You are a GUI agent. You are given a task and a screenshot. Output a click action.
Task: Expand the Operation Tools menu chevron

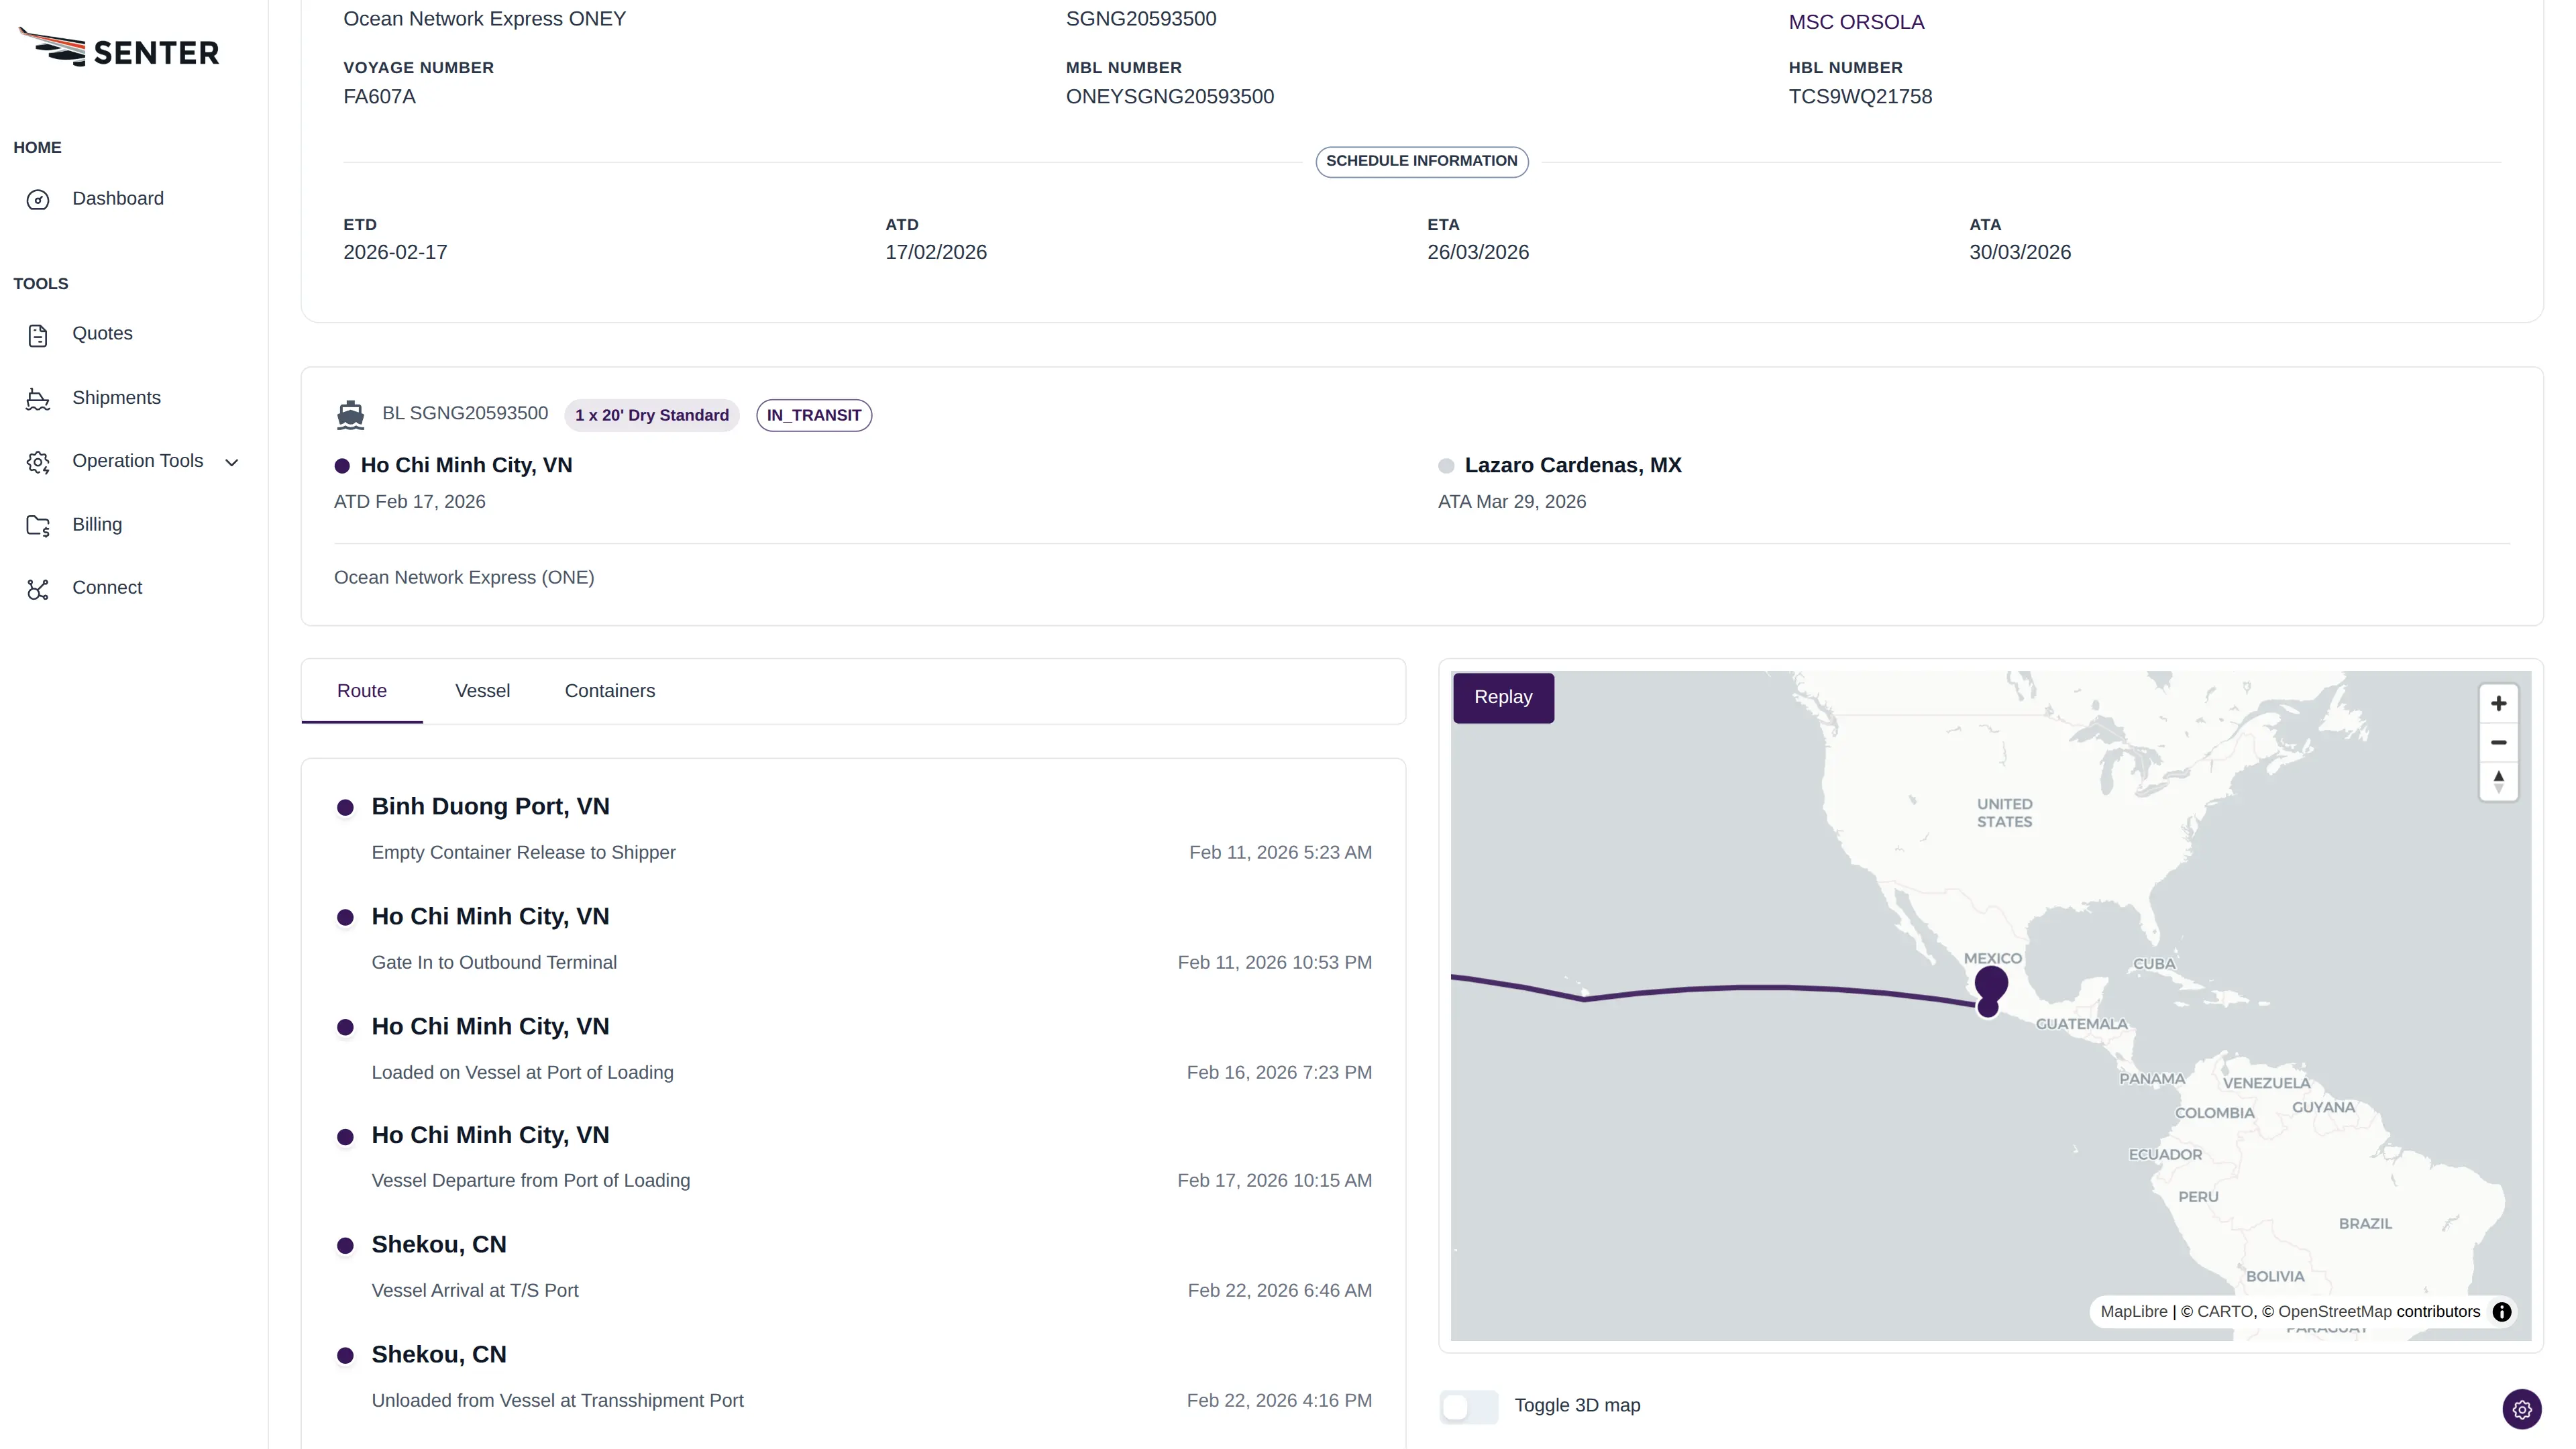pyautogui.click(x=232, y=462)
